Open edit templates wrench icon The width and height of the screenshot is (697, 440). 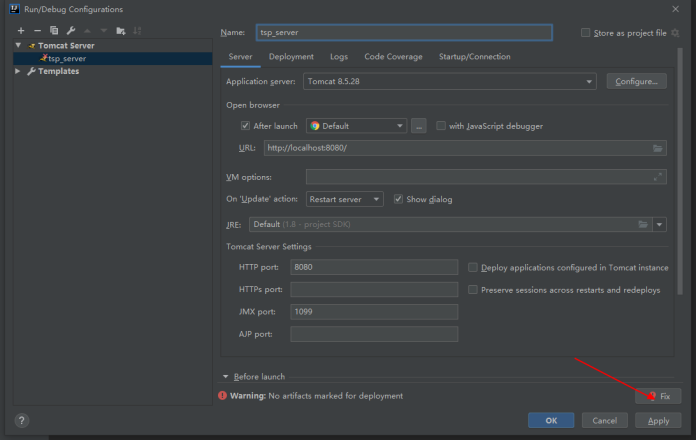pyautogui.click(x=71, y=31)
